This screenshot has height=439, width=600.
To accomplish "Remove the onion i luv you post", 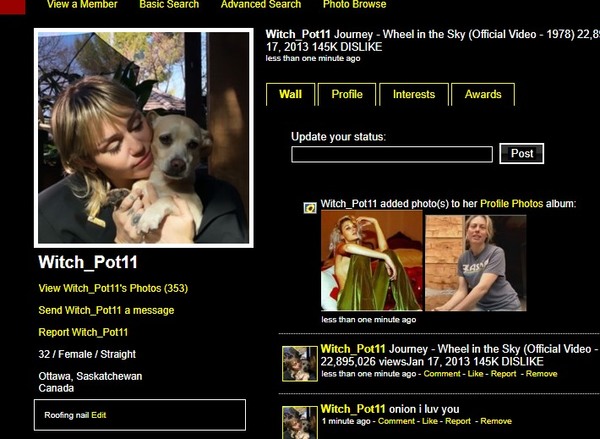I will tap(496, 421).
